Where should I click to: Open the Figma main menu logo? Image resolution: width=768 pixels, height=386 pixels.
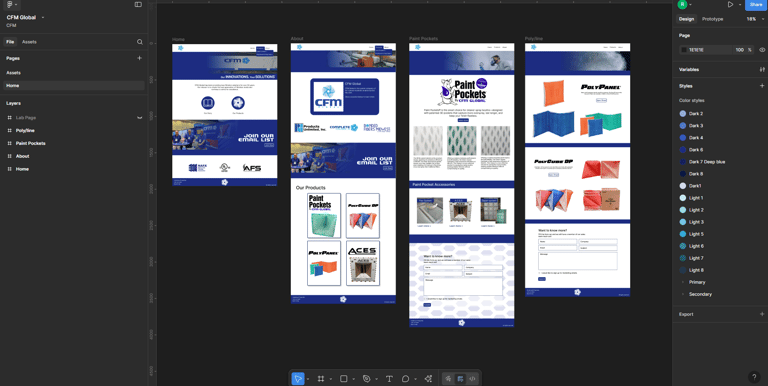point(10,4)
